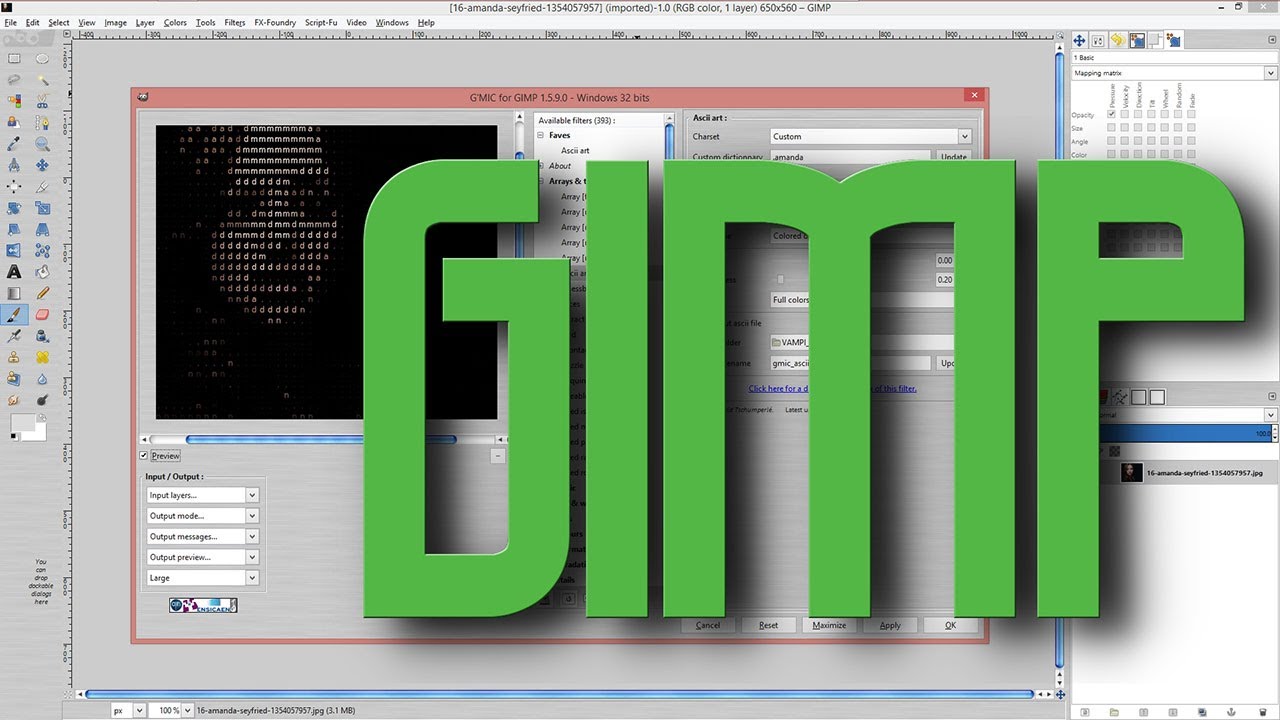The image size is (1280, 720).
Task: Open the Input layers dropdown
Action: pyautogui.click(x=203, y=495)
